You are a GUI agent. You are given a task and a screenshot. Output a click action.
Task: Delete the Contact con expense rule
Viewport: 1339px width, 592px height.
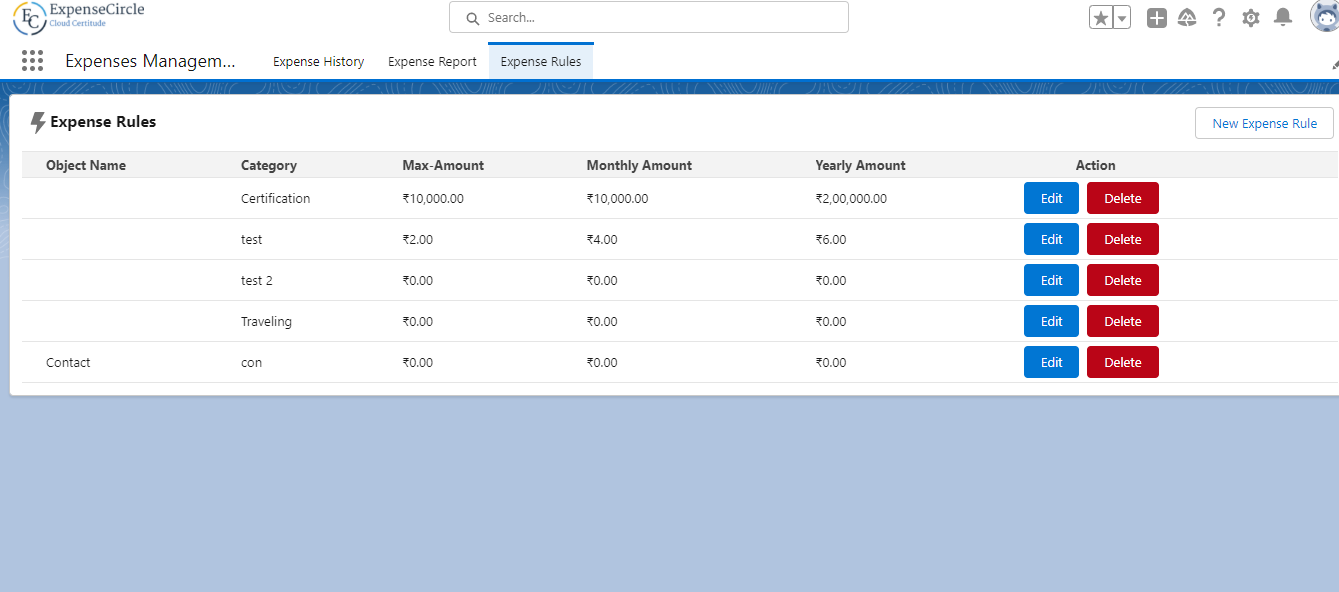1122,362
